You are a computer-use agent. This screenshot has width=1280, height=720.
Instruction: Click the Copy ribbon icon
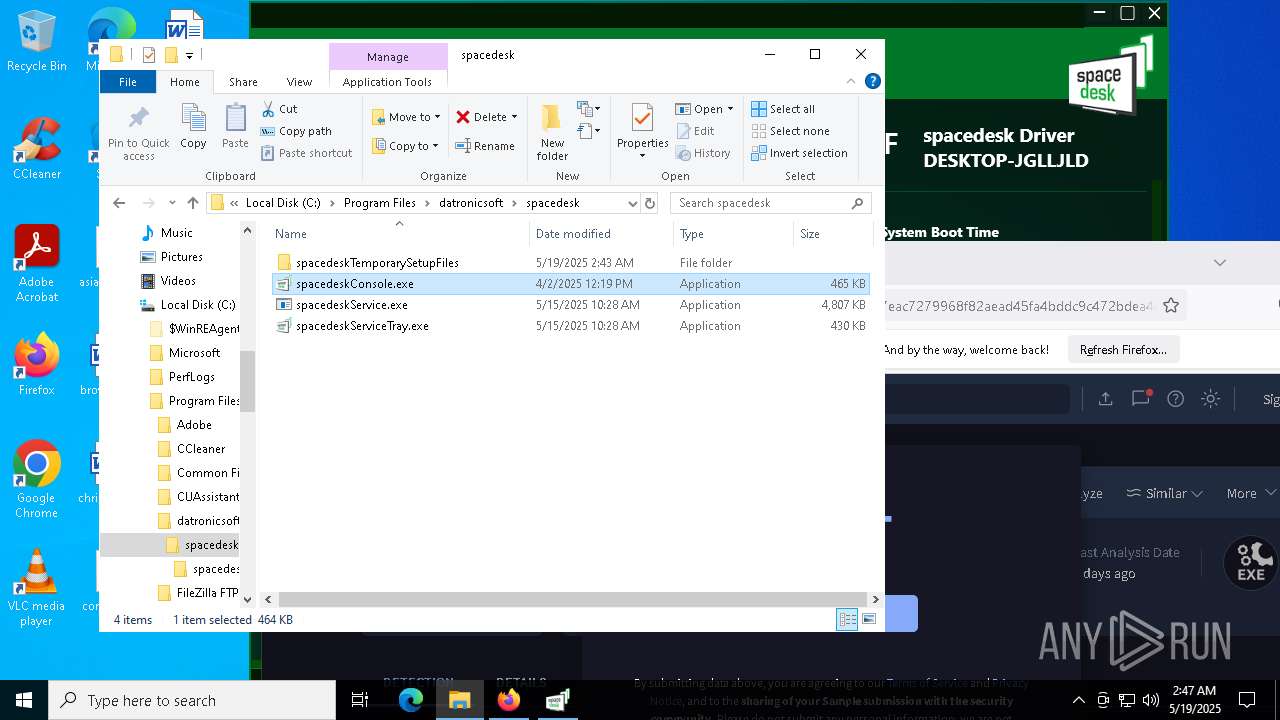click(x=193, y=127)
